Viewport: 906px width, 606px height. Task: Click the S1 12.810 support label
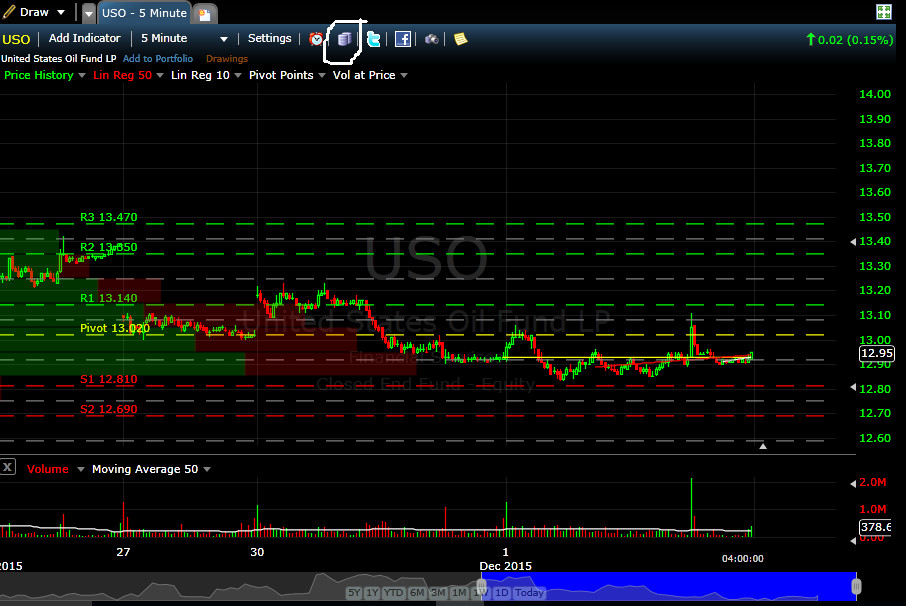[109, 379]
